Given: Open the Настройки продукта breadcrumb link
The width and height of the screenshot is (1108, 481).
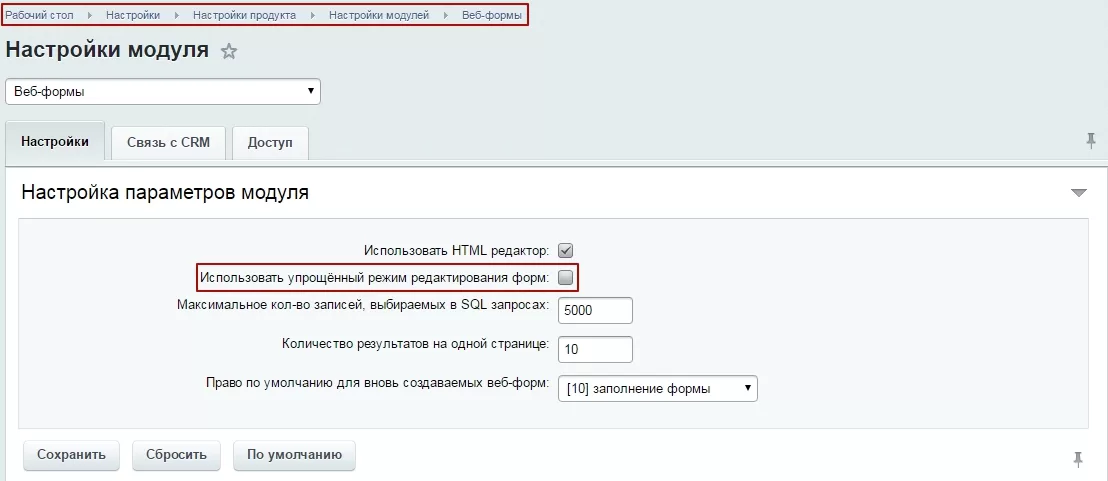Looking at the screenshot, I should click(244, 15).
